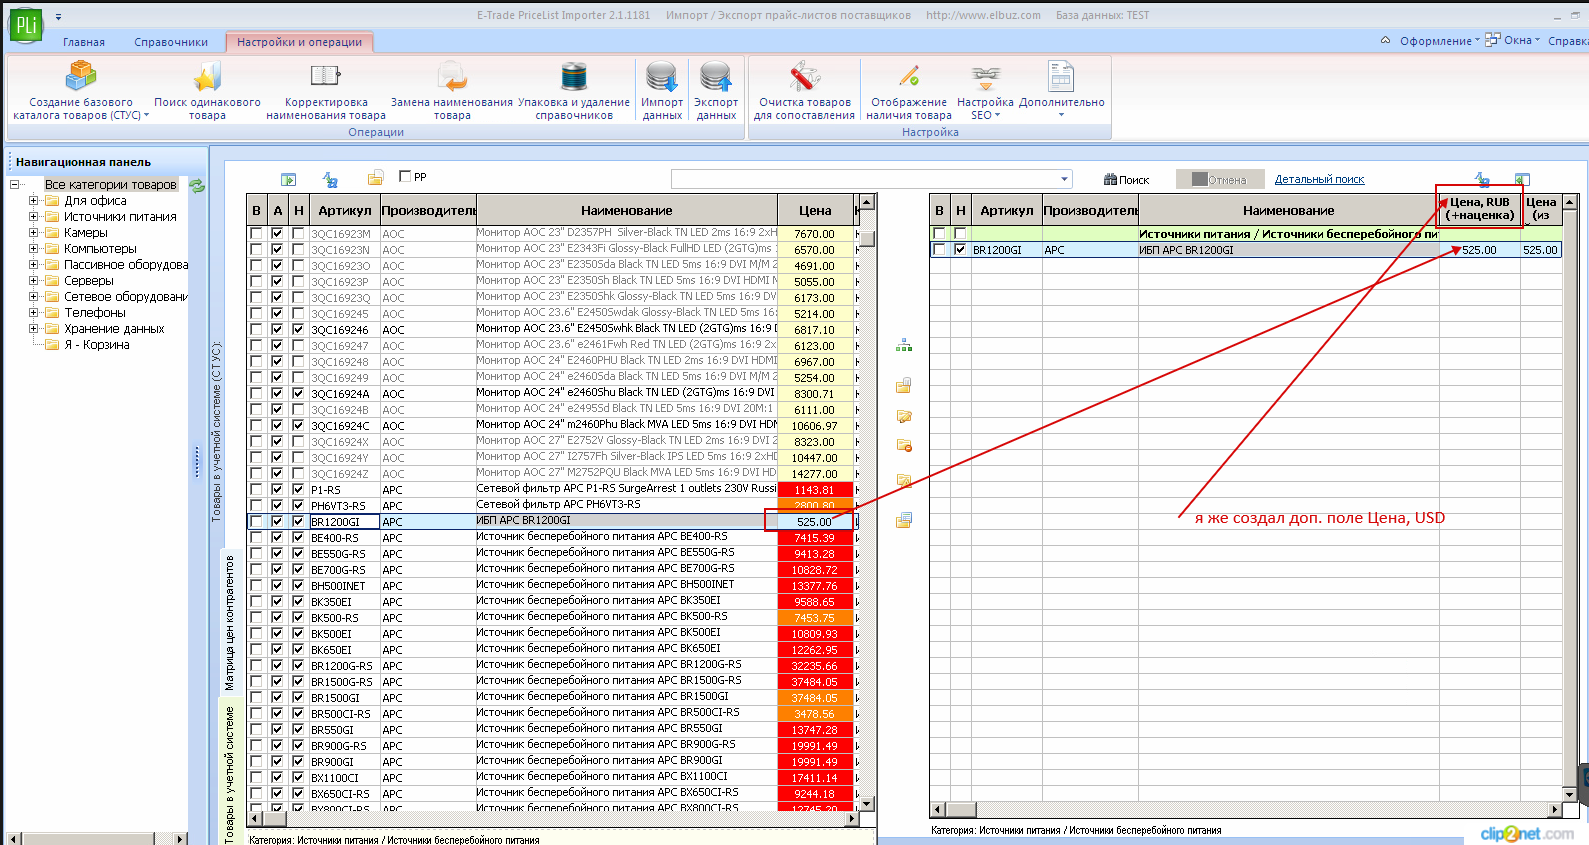The width and height of the screenshot is (1589, 845).
Task: Click green arrow panel icon above left grid
Action: pyautogui.click(x=288, y=179)
